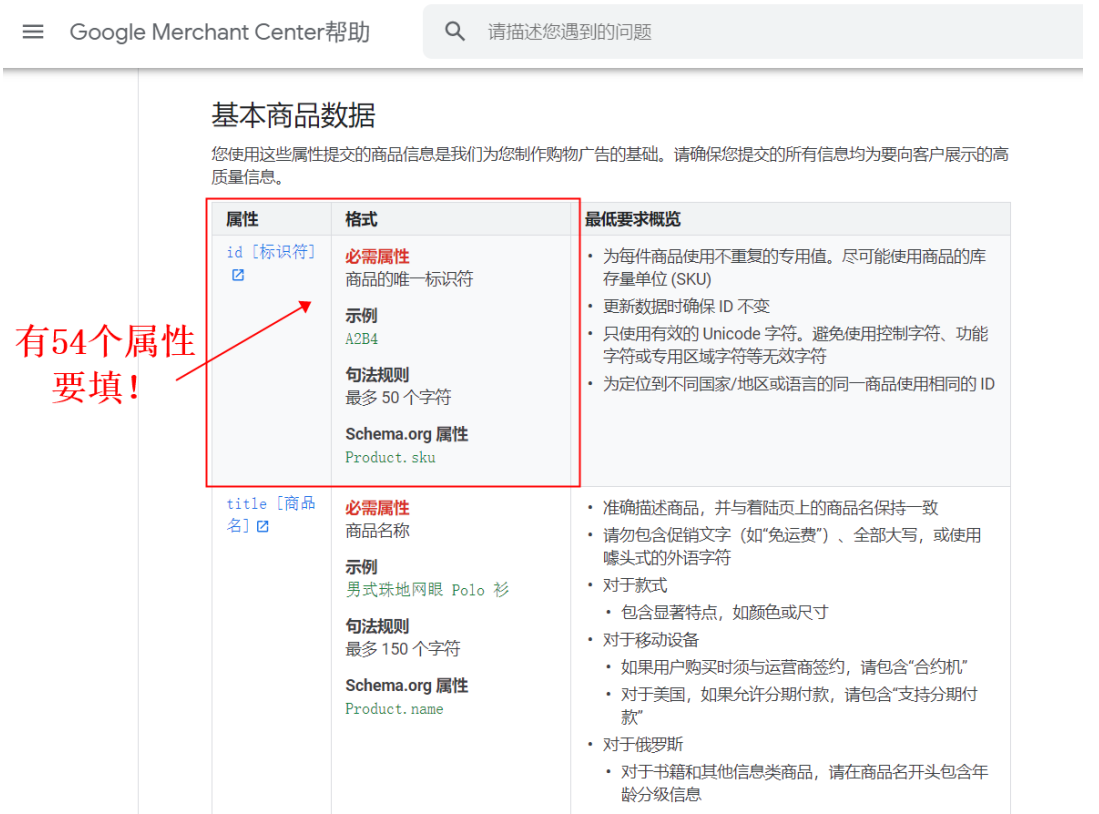
Task: Click the 基本商品数据 section heading
Action: pos(293,116)
